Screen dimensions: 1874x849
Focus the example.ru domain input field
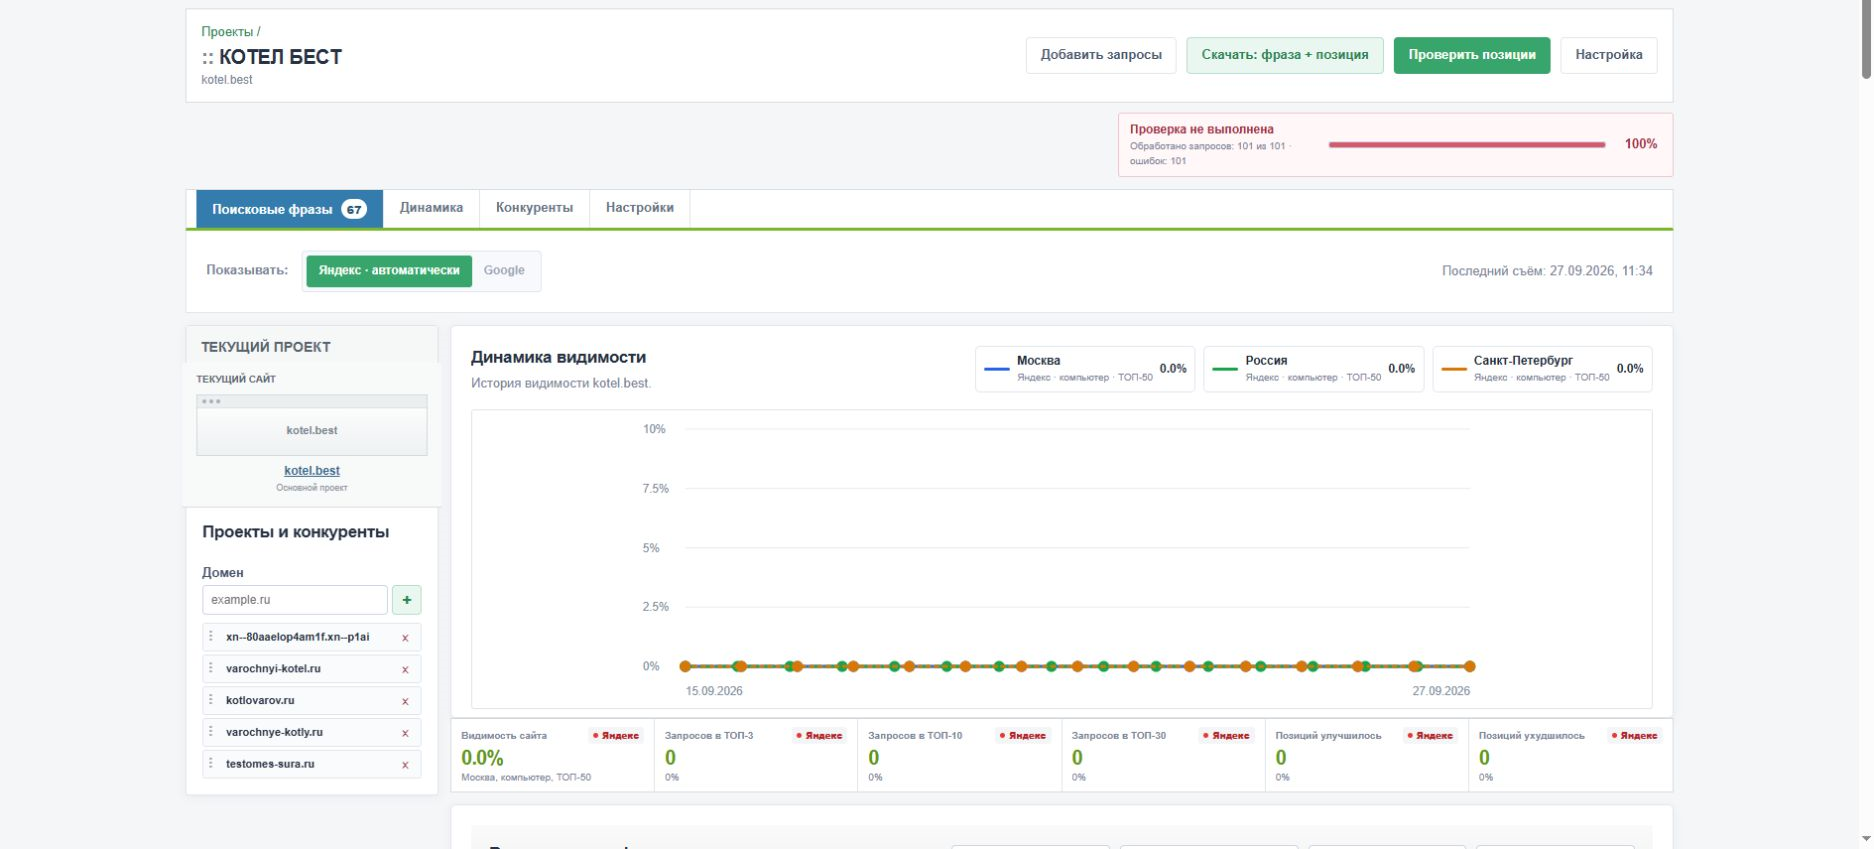(295, 600)
